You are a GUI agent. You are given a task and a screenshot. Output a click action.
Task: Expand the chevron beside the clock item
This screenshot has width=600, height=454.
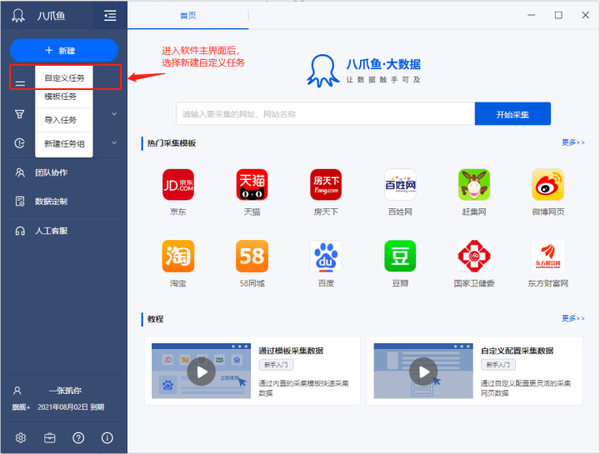click(x=114, y=143)
